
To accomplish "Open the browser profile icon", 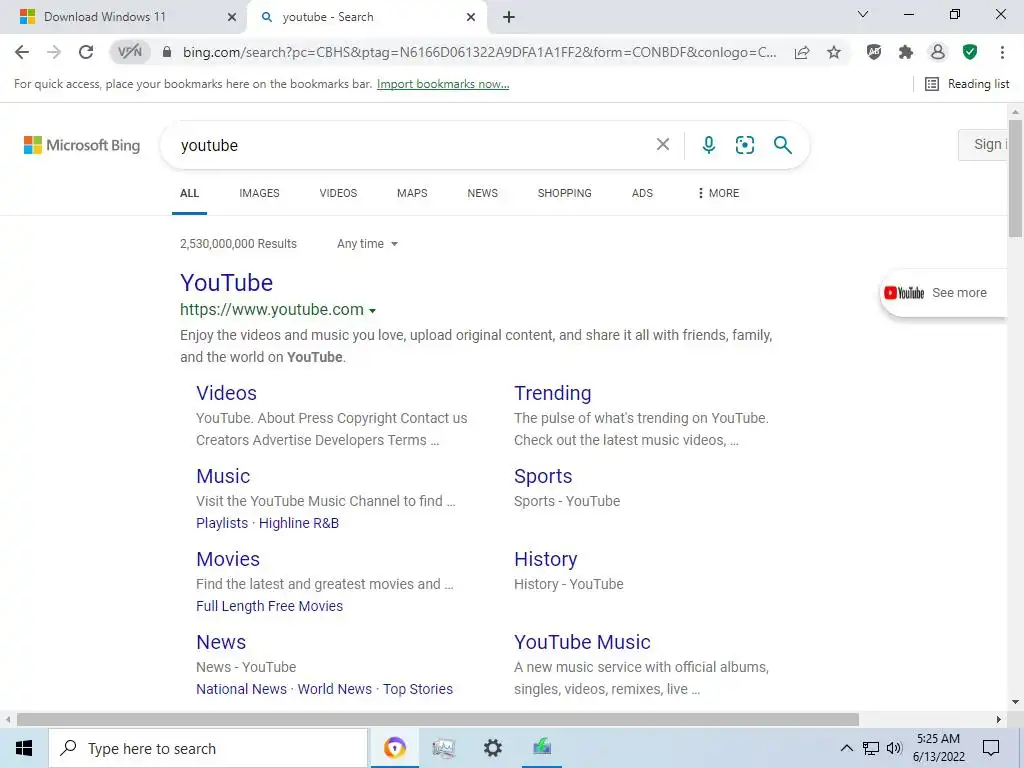I will coord(938,52).
